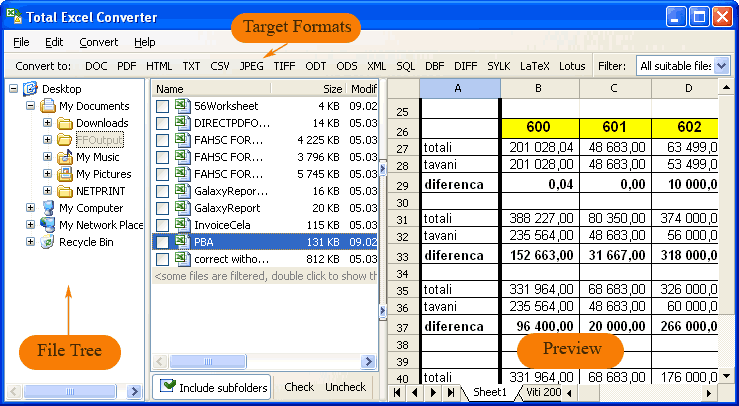The height and width of the screenshot is (406, 739).
Task: Expand the Downloads folder node
Action: tap(48, 123)
